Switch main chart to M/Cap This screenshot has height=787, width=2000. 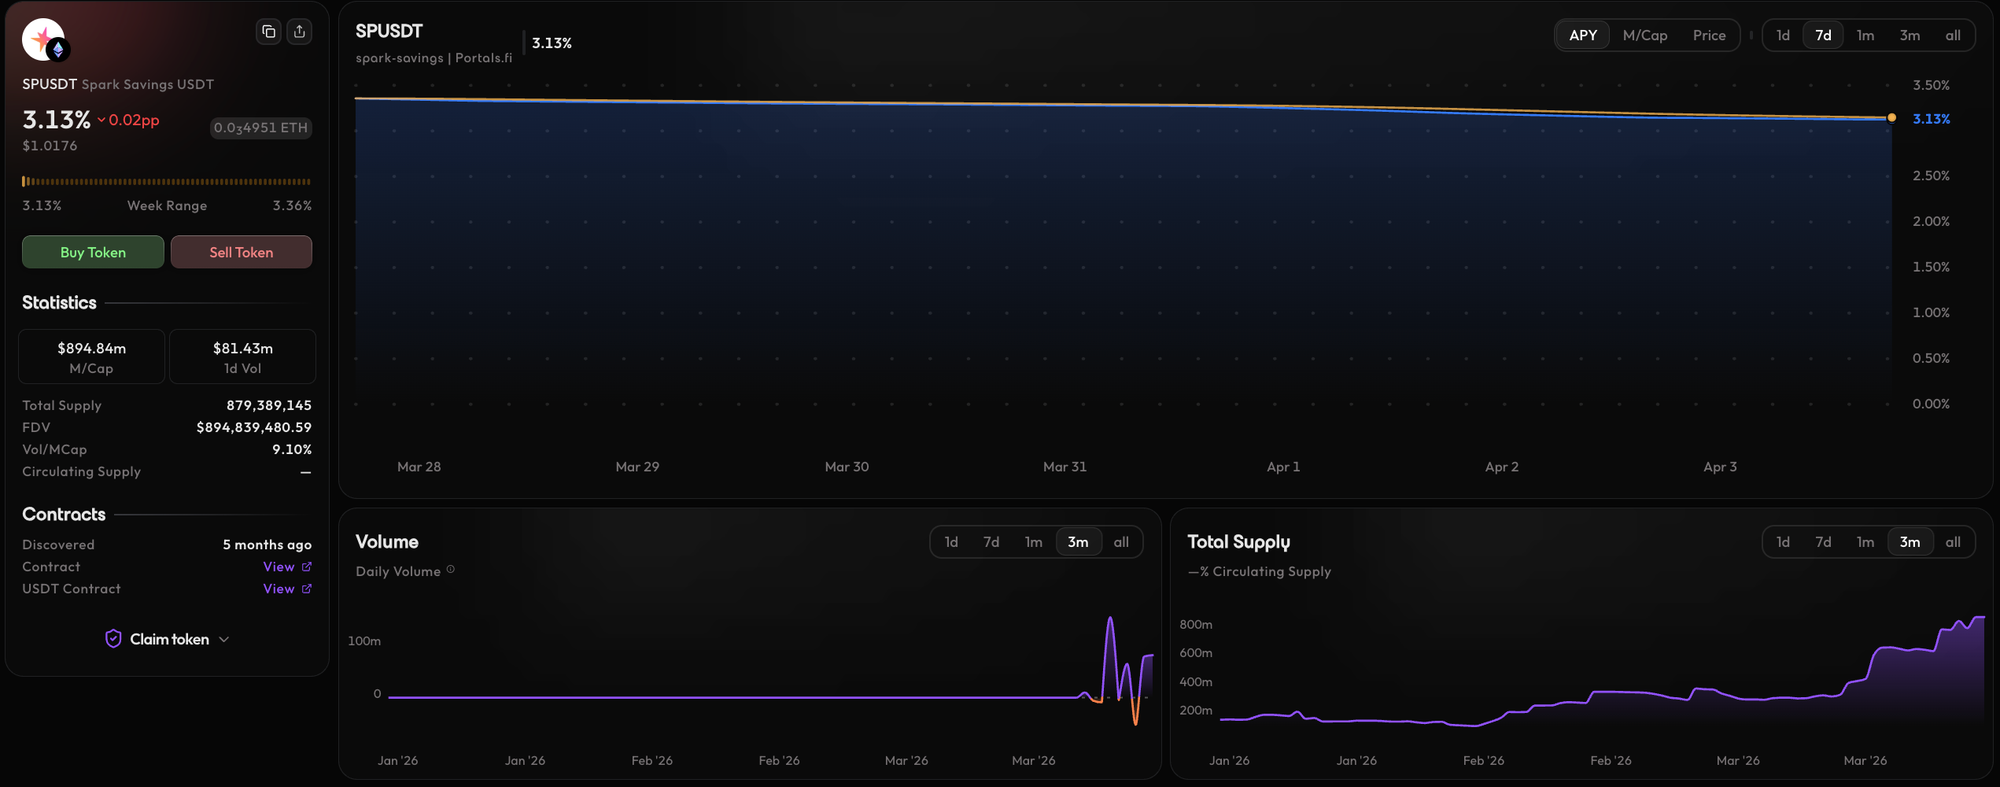[1644, 35]
